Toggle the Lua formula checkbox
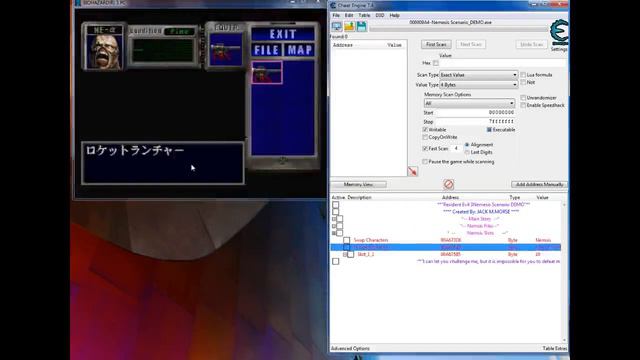 click(523, 75)
